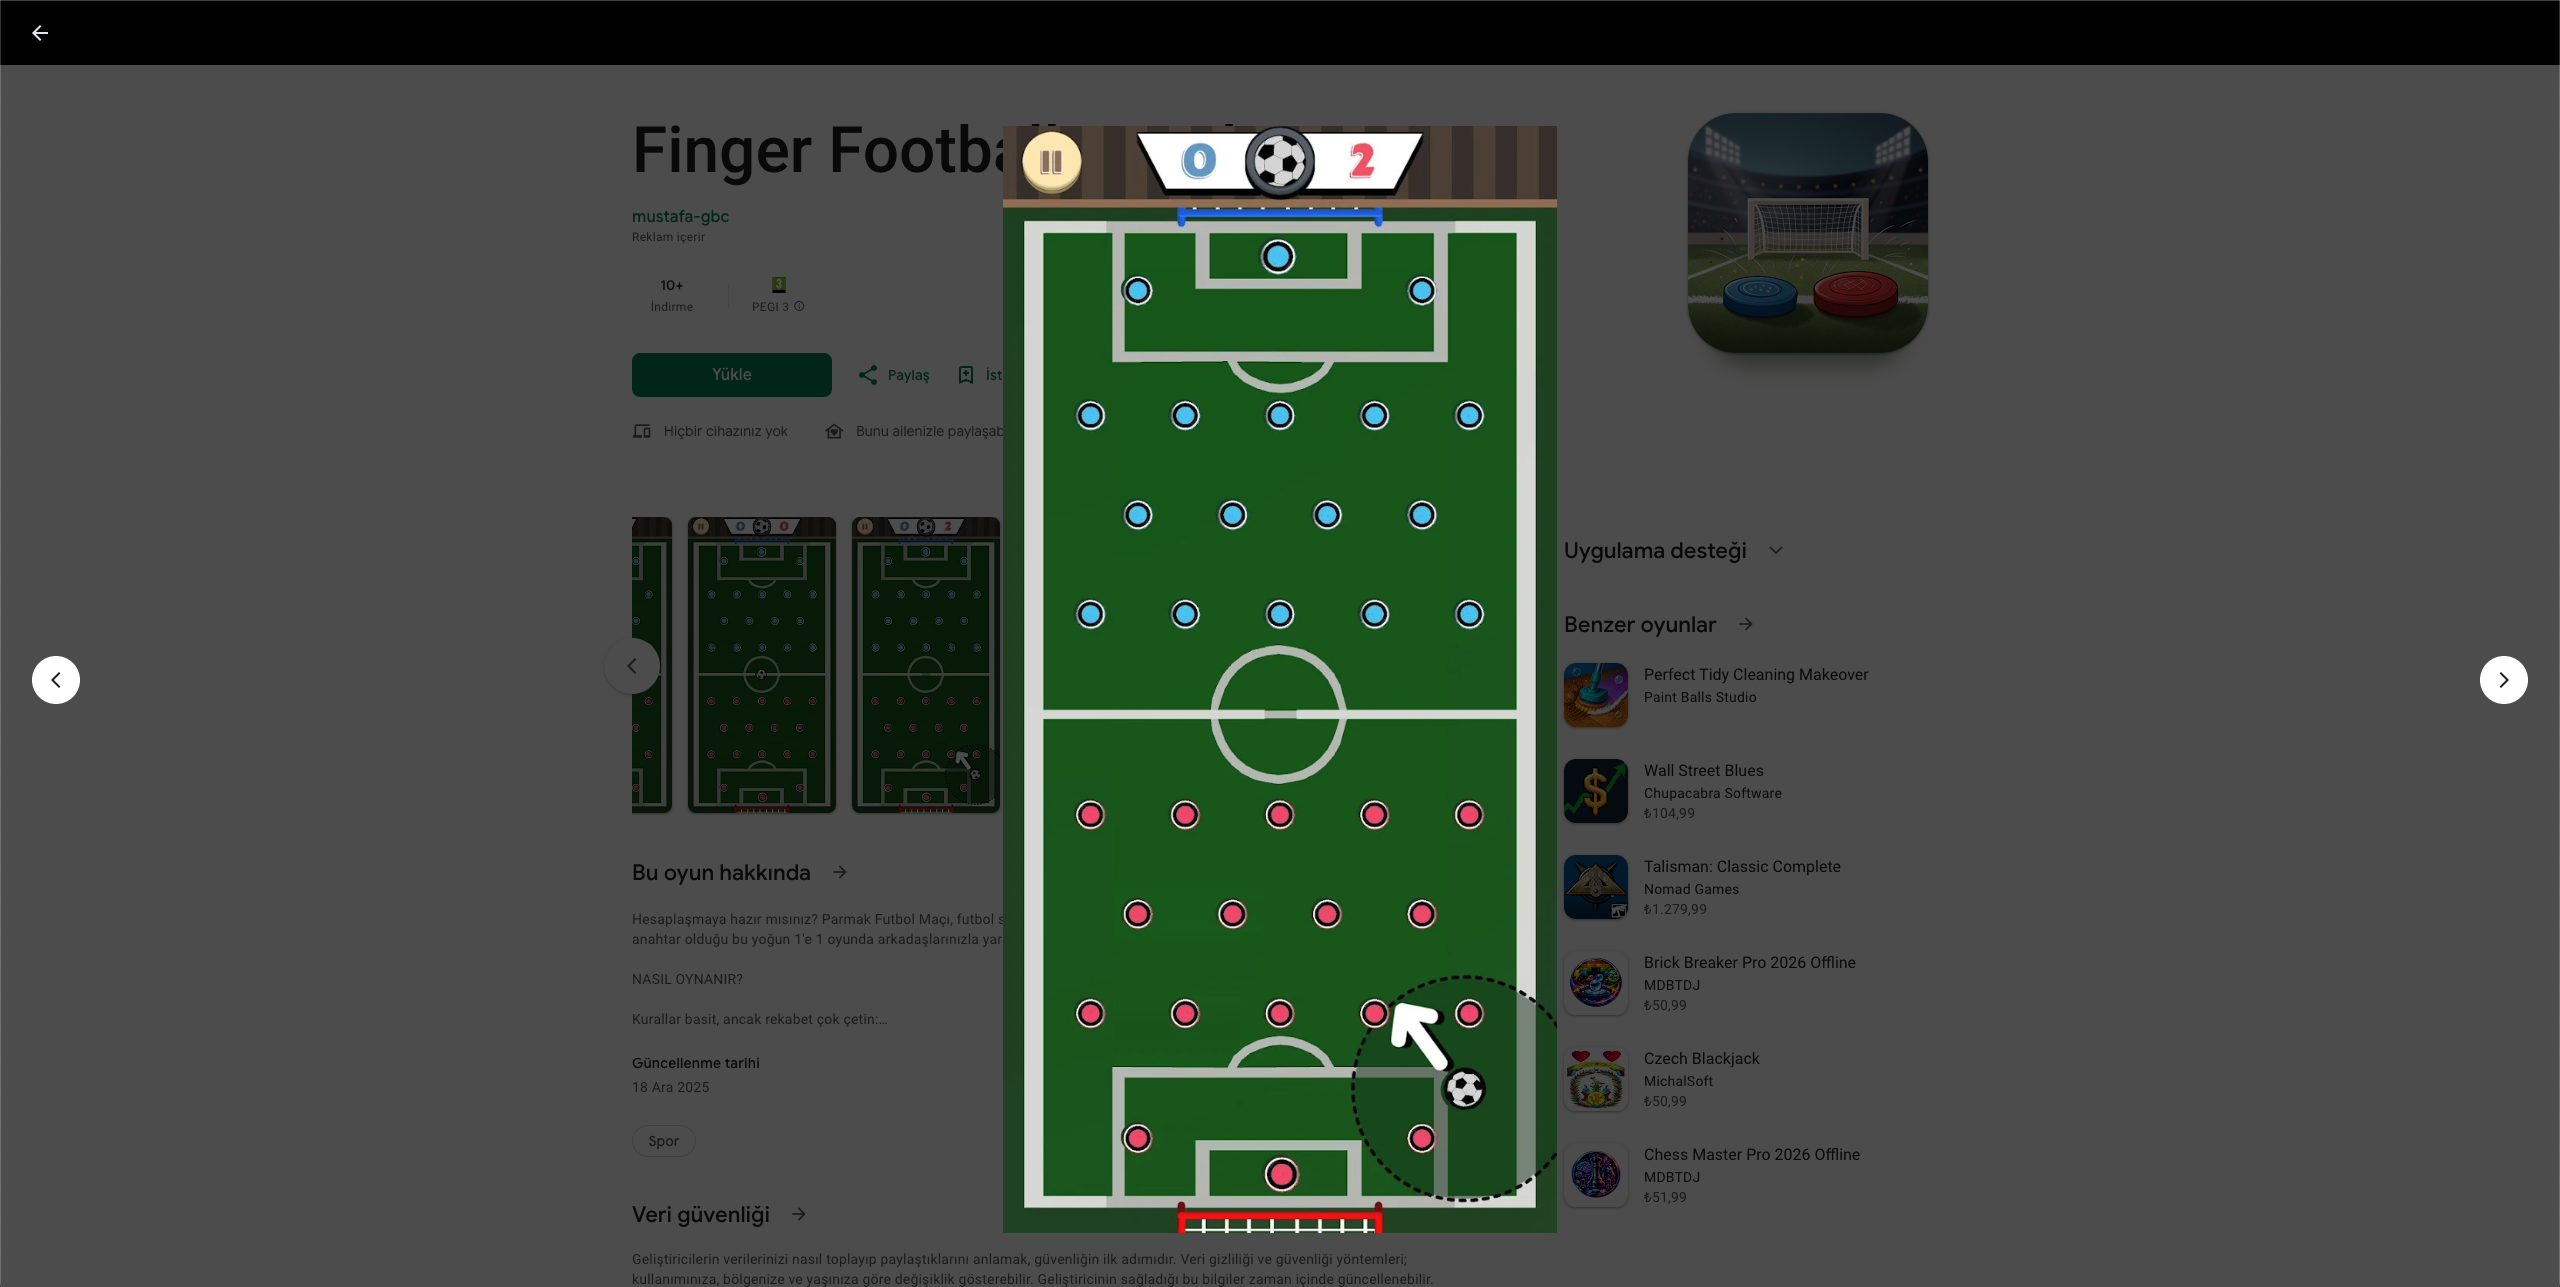Expand the Uygulama desteği section
This screenshot has width=2560, height=1287.
coord(1775,551)
